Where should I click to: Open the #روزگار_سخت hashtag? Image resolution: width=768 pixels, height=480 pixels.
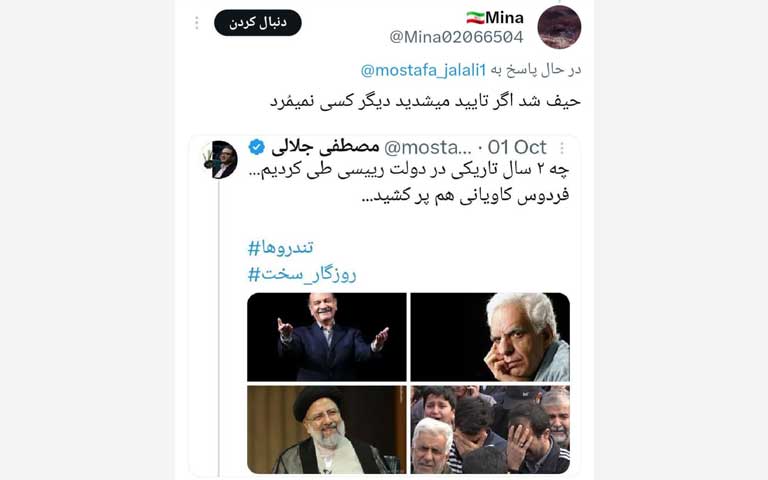[x=302, y=274]
